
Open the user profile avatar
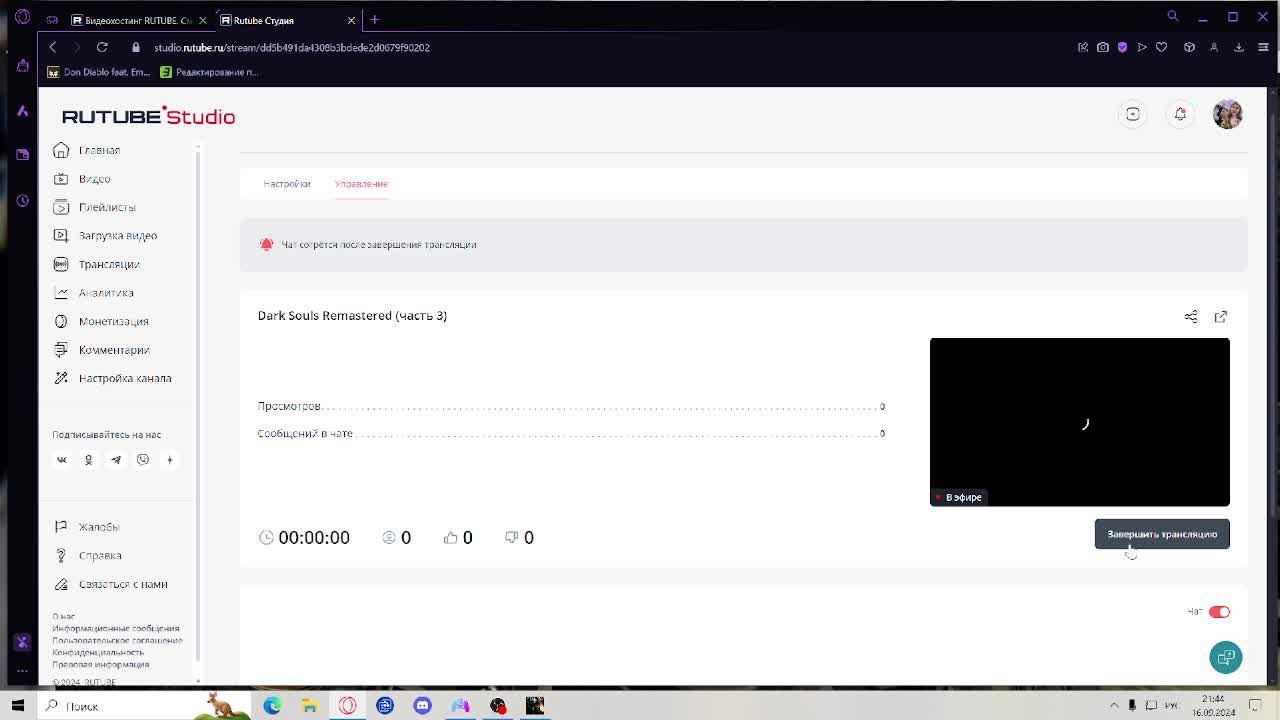[1227, 114]
